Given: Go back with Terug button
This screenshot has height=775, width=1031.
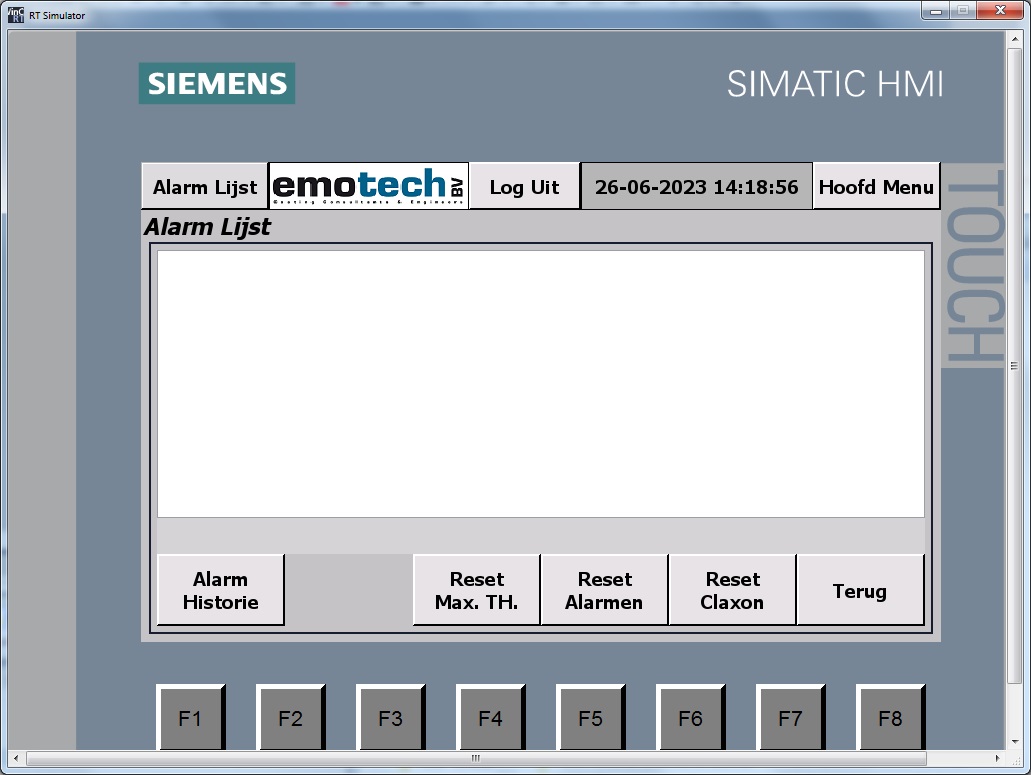Looking at the screenshot, I should pos(860,591).
